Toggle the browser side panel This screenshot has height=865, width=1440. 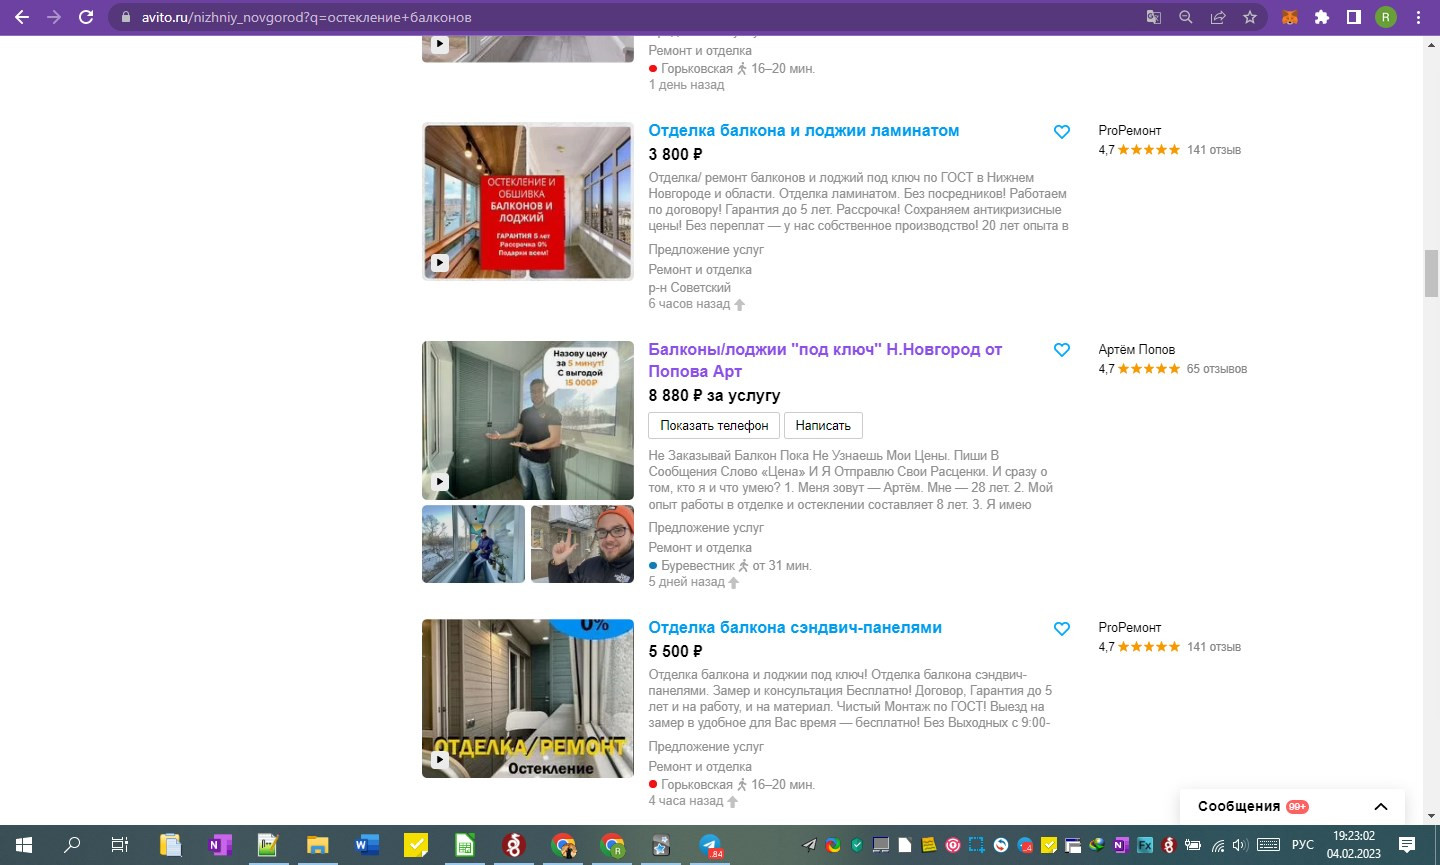(1354, 17)
